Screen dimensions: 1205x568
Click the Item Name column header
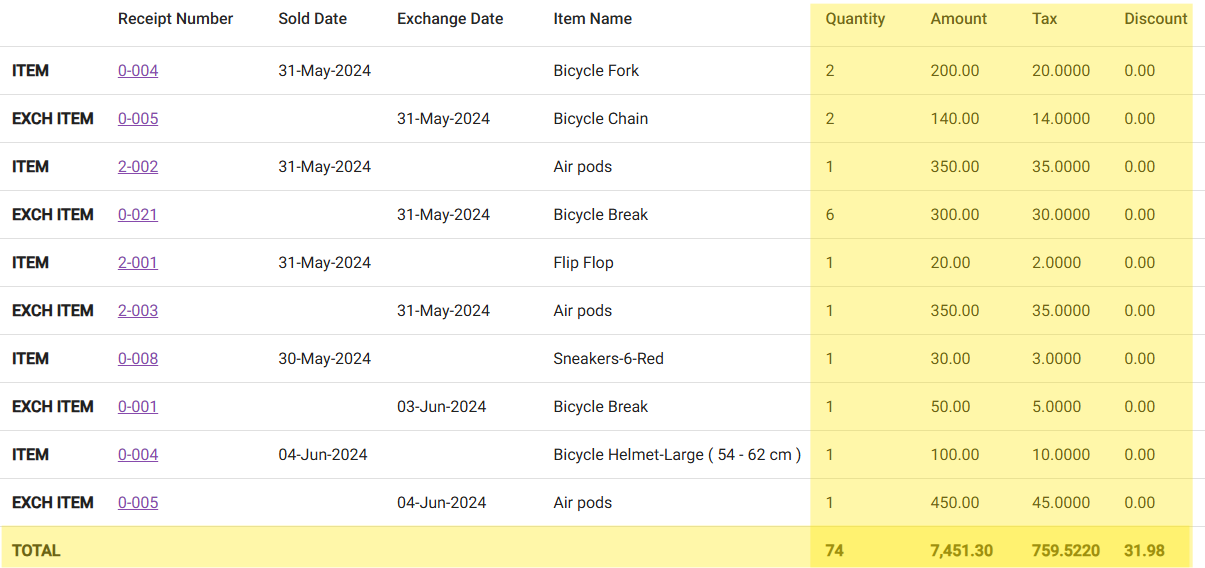pos(592,19)
